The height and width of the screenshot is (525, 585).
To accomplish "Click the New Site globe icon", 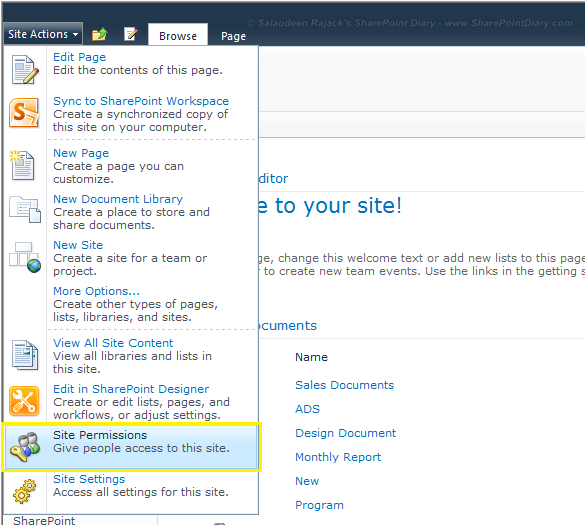I will (25, 257).
